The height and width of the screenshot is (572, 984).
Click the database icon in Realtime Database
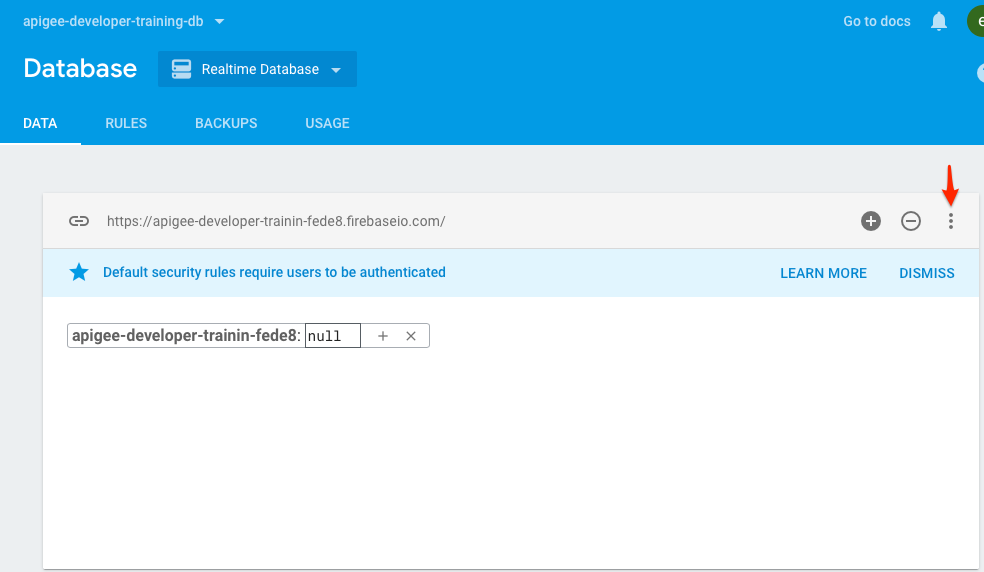click(x=181, y=69)
